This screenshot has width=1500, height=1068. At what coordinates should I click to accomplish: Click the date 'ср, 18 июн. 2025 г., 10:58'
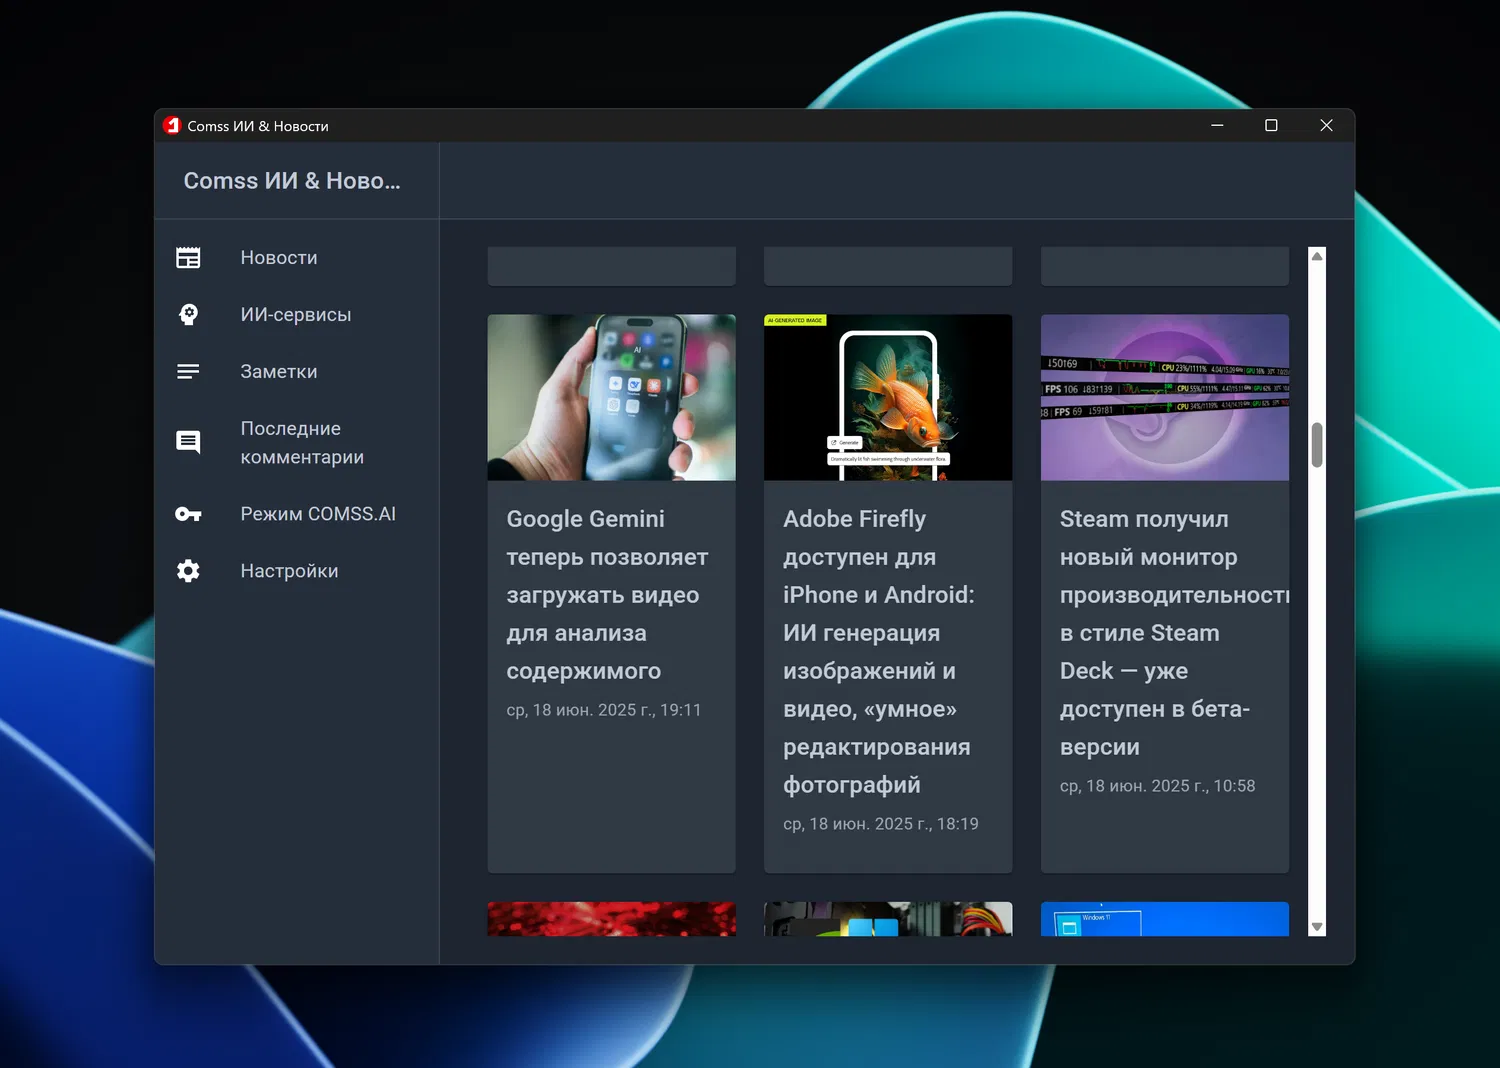point(1157,786)
